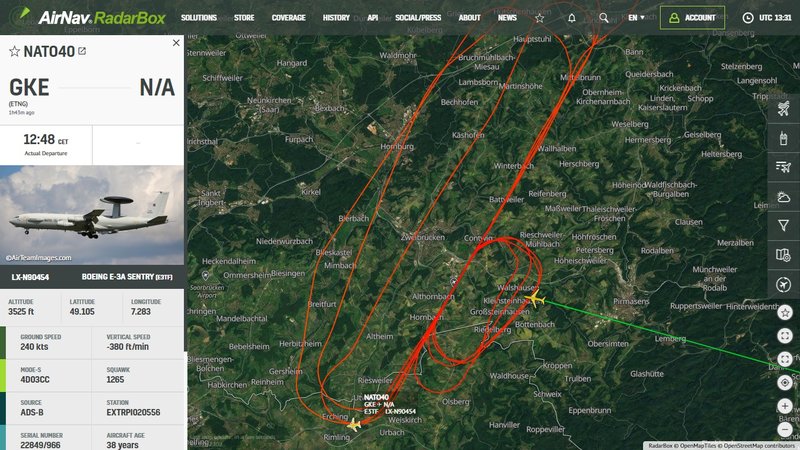Image resolution: width=800 pixels, height=450 pixels.
Task: Open the map settings icon in sidebar
Action: tap(783, 254)
